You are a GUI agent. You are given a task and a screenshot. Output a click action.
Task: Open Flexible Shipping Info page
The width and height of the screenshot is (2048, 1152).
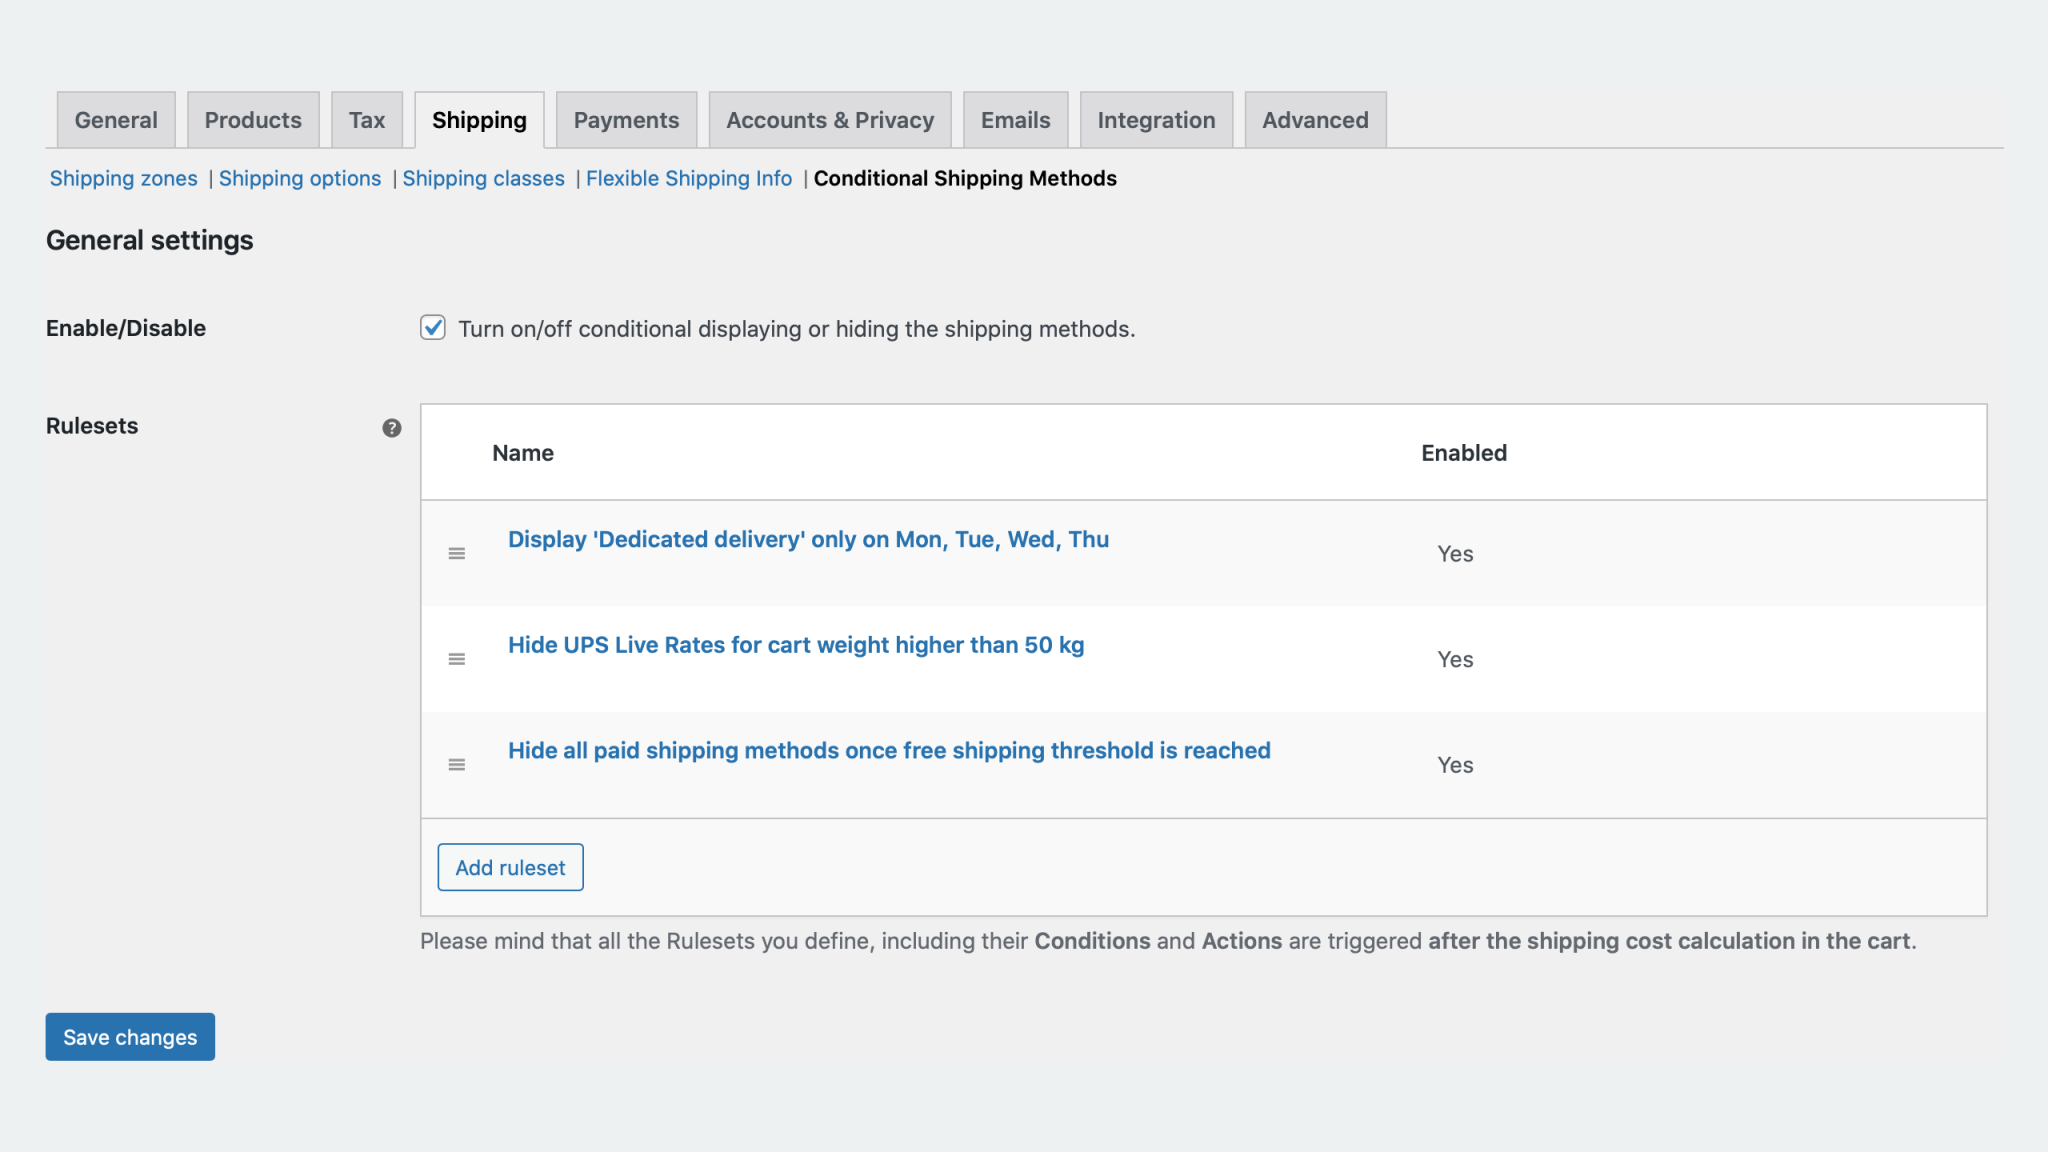click(688, 178)
